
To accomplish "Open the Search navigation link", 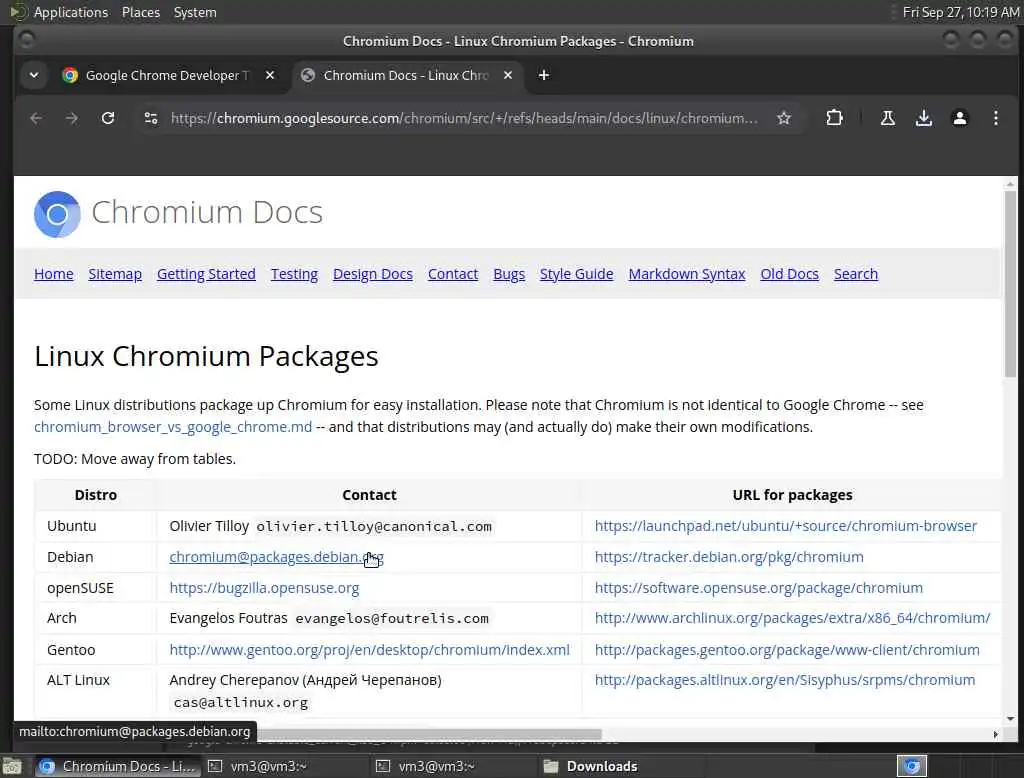I will point(856,274).
